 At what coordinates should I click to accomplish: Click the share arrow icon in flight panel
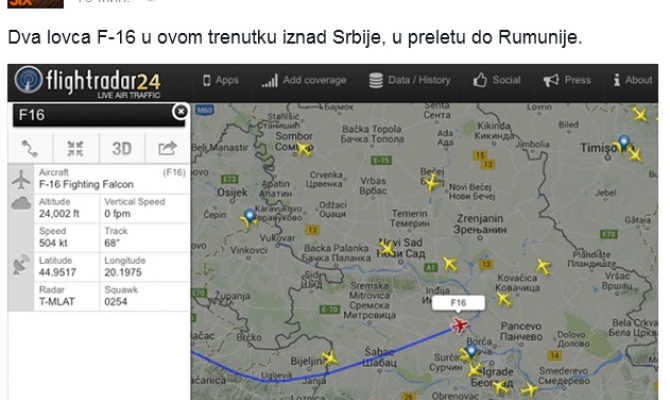pyautogui.click(x=166, y=148)
